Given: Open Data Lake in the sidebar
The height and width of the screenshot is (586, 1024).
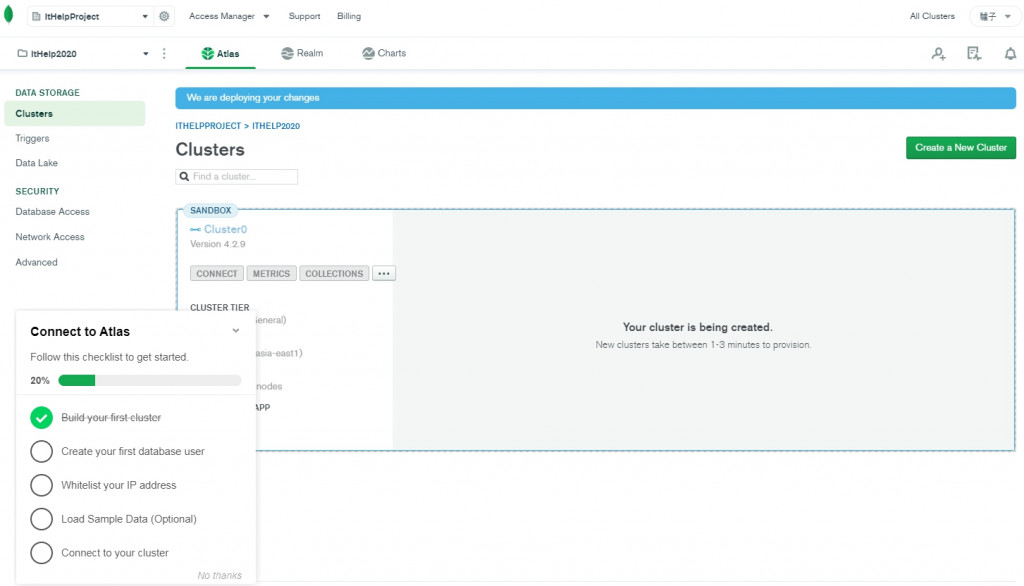Looking at the screenshot, I should [37, 163].
